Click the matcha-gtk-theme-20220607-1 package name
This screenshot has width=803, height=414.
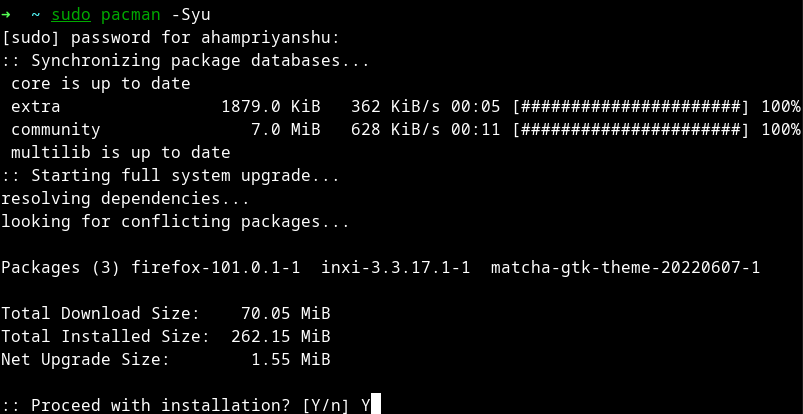click(625, 267)
